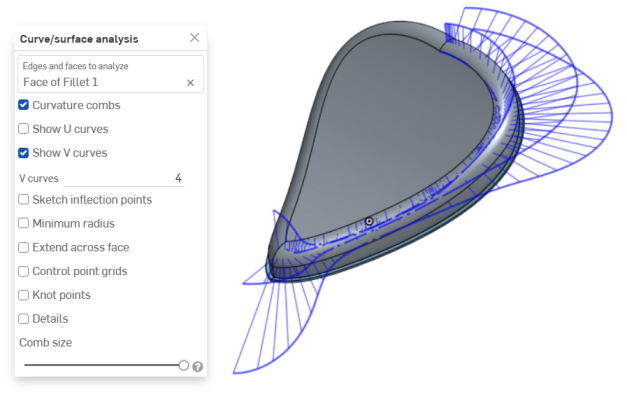Remove Face of Fillet 1 selection

[190, 82]
